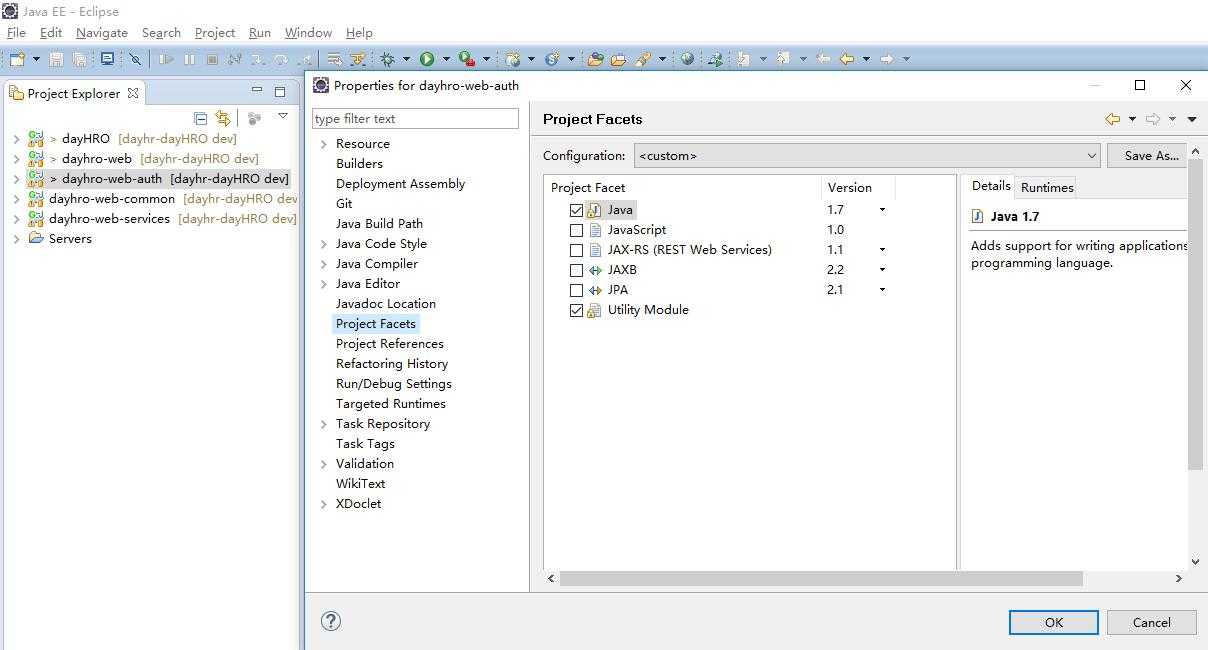
Task: Click the Servers folder icon
Action: (x=36, y=238)
